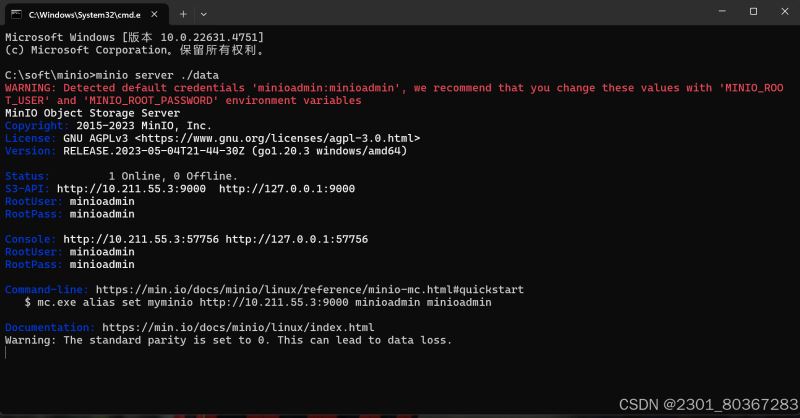The height and width of the screenshot is (418, 800).
Task: Maximize the terminal window
Action: [753, 11]
